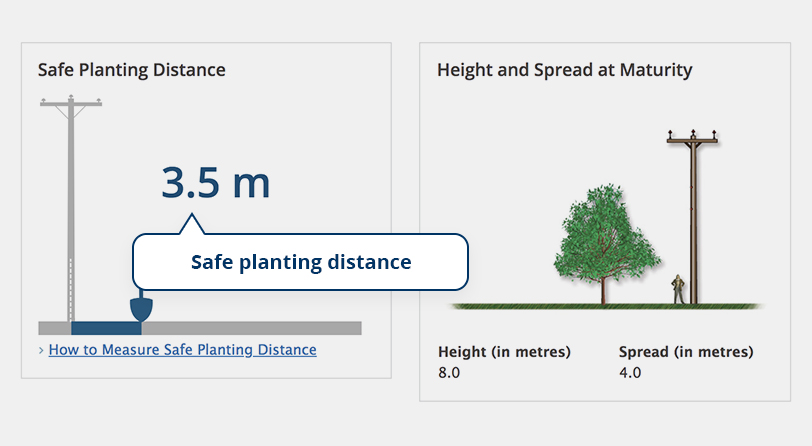The width and height of the screenshot is (812, 446).
Task: Click the green tree illustration
Action: [604, 243]
